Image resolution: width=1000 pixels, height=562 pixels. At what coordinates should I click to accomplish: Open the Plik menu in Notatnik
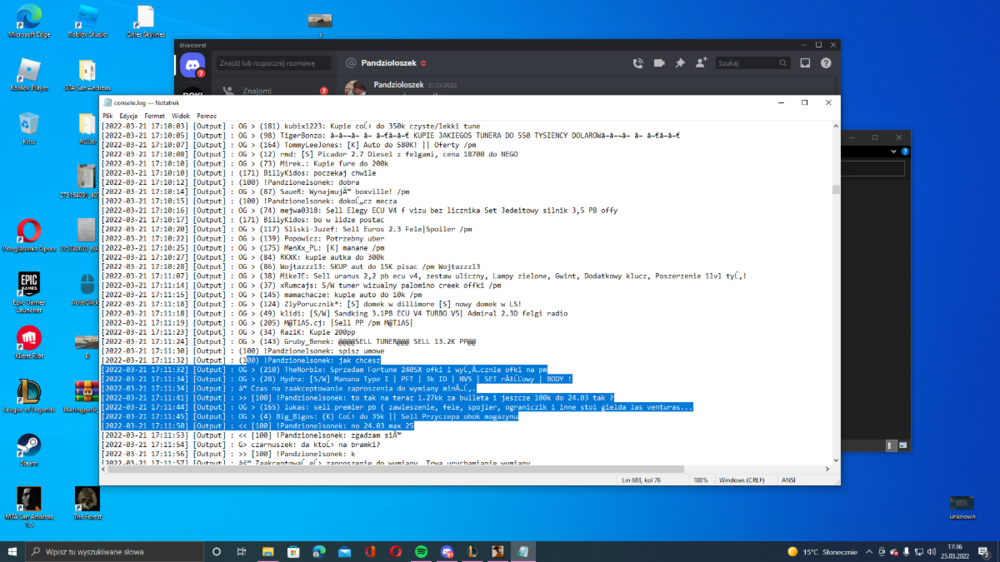point(107,116)
